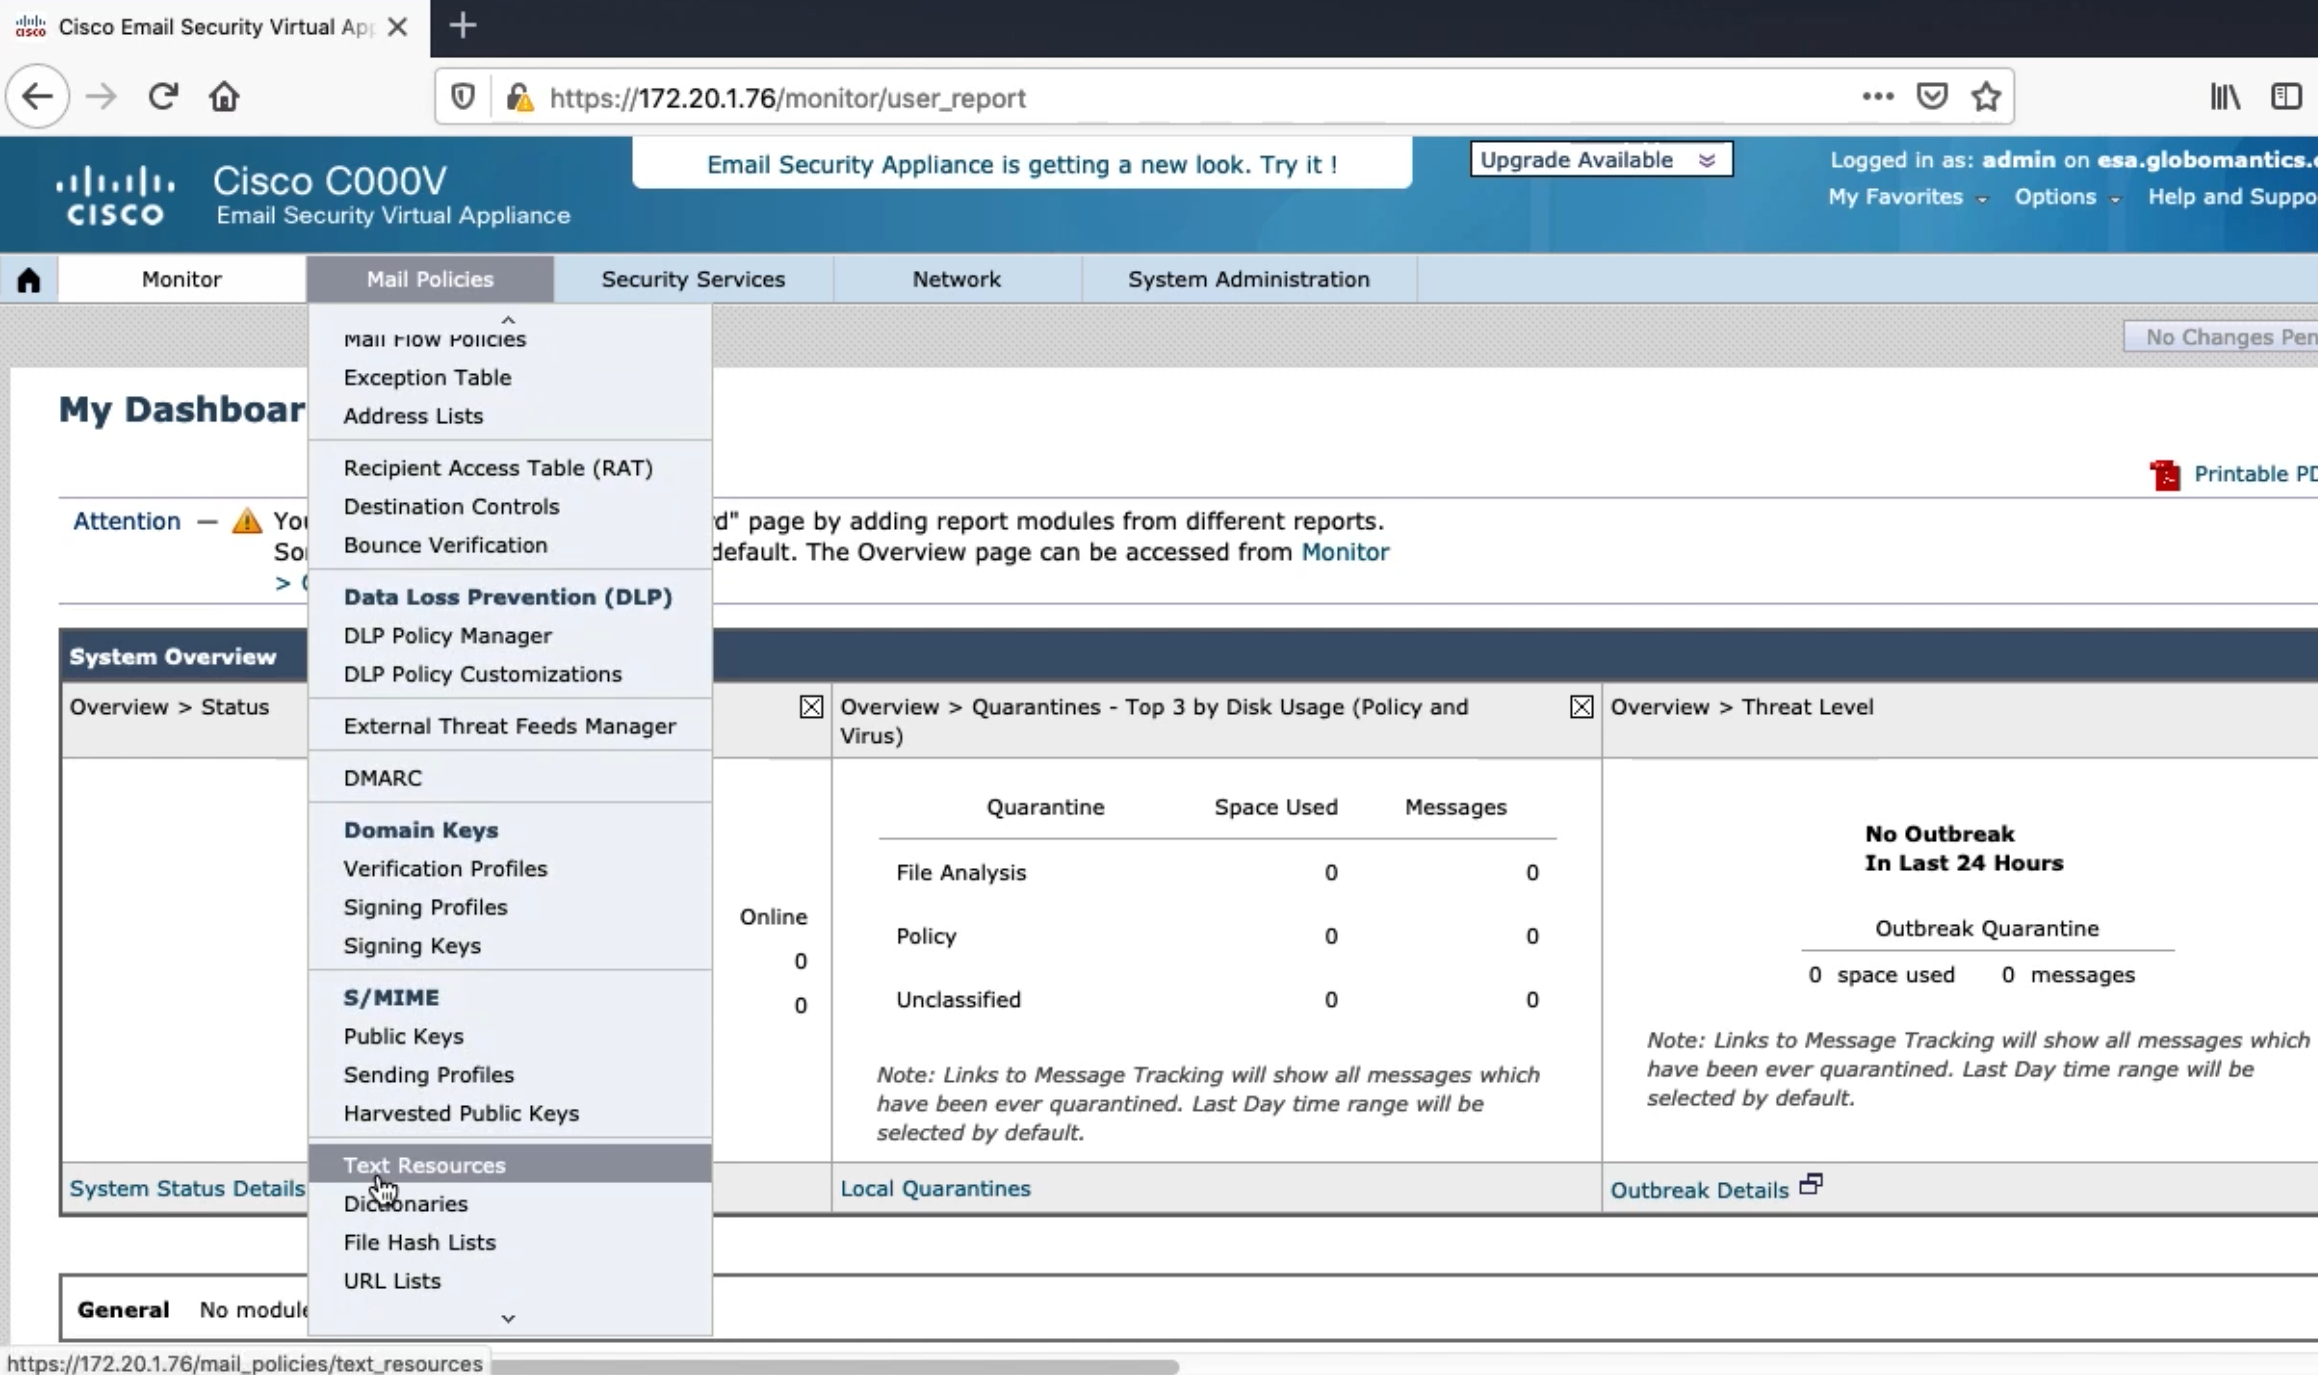Click the Cisco logo in the header

pyautogui.click(x=115, y=195)
